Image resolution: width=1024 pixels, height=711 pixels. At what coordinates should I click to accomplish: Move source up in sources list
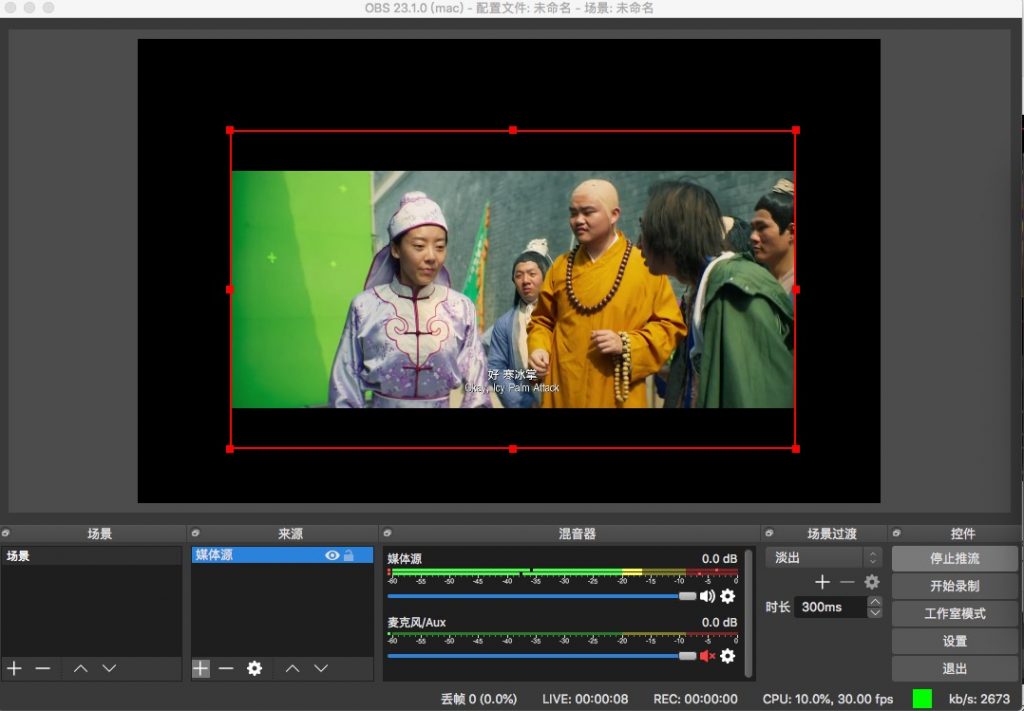point(292,669)
